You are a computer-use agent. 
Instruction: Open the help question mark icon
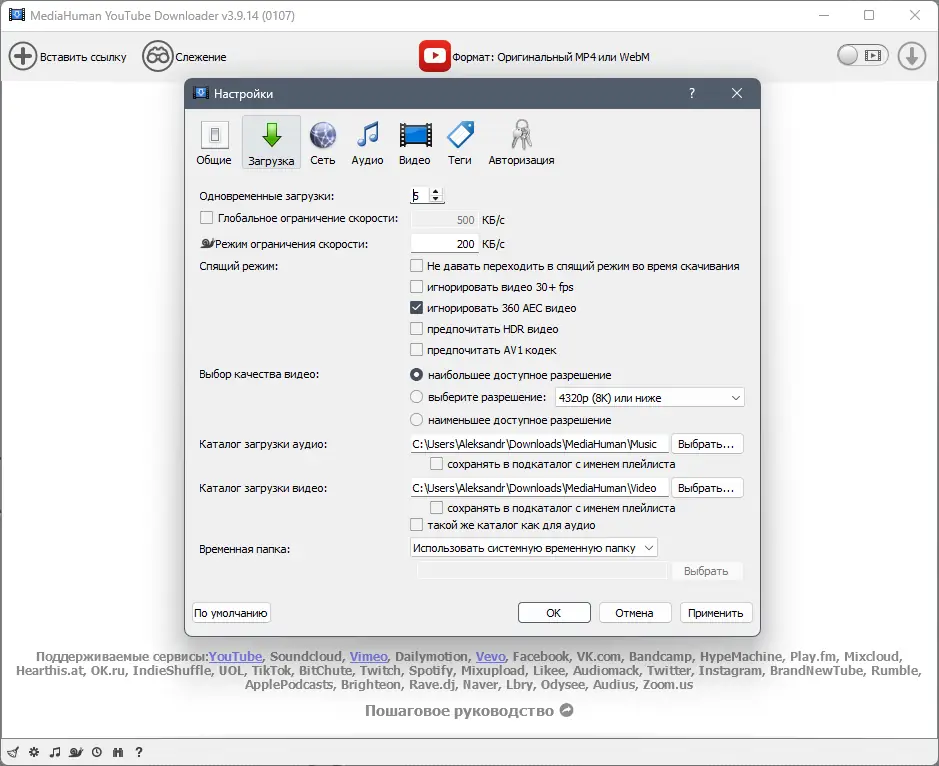(x=138, y=751)
